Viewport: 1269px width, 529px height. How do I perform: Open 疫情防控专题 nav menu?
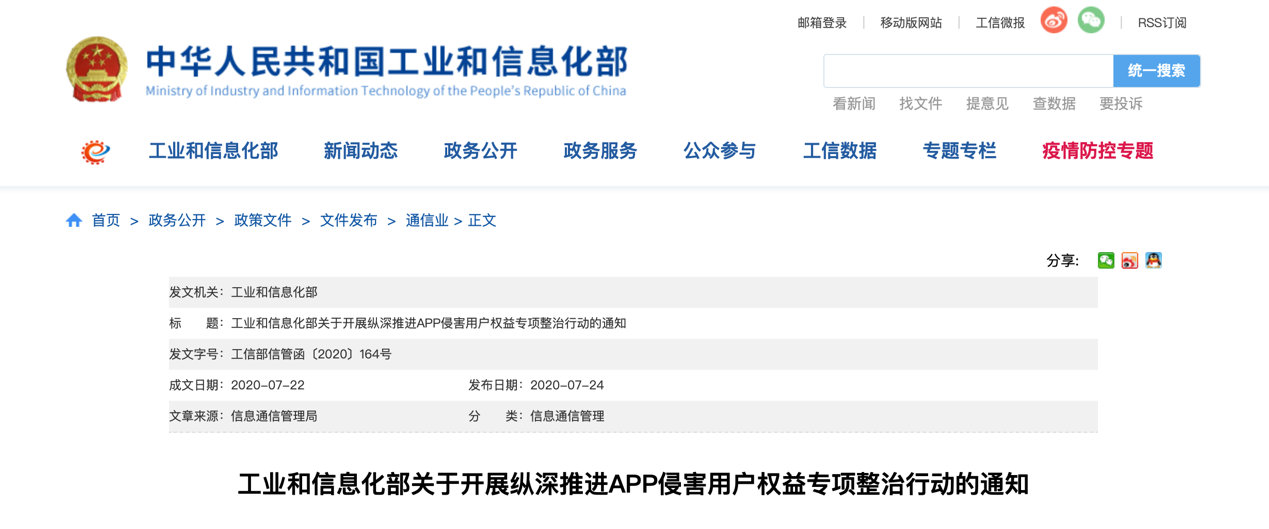tap(1098, 151)
